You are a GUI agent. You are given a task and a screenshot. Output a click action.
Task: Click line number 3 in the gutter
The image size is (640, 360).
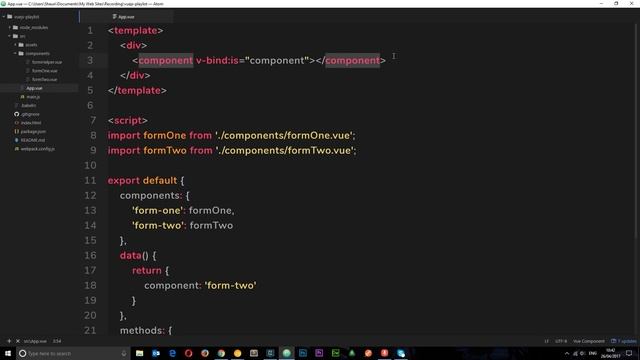(x=90, y=60)
